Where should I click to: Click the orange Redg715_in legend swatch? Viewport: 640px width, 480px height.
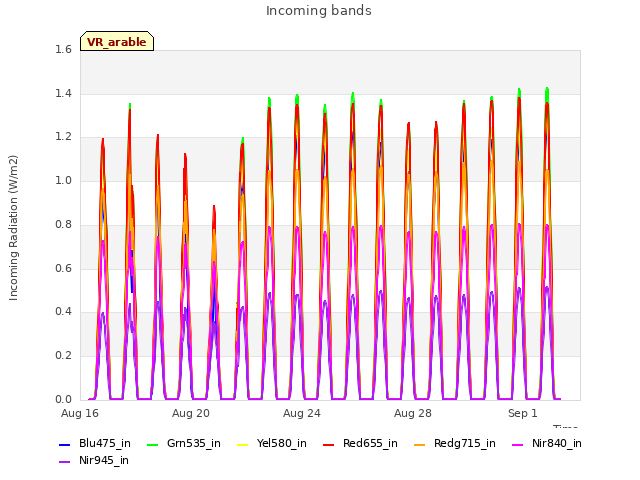419,444
